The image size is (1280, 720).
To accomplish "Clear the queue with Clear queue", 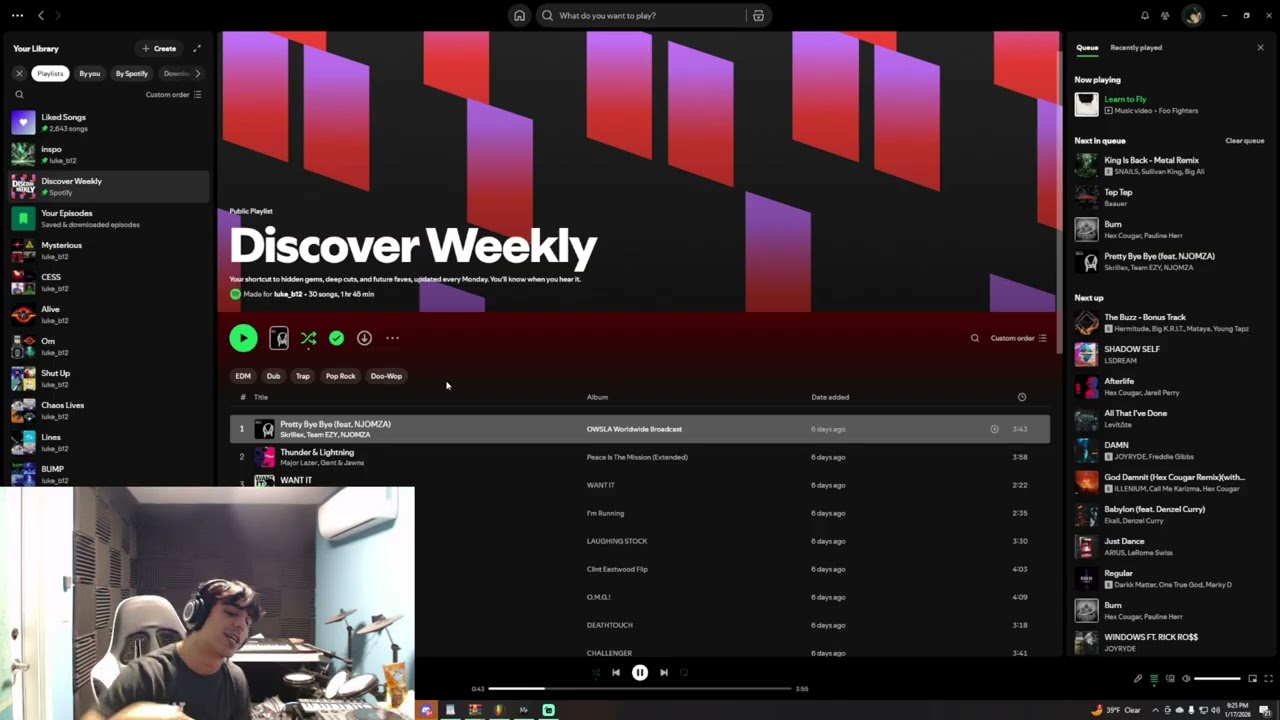I will tap(1245, 141).
